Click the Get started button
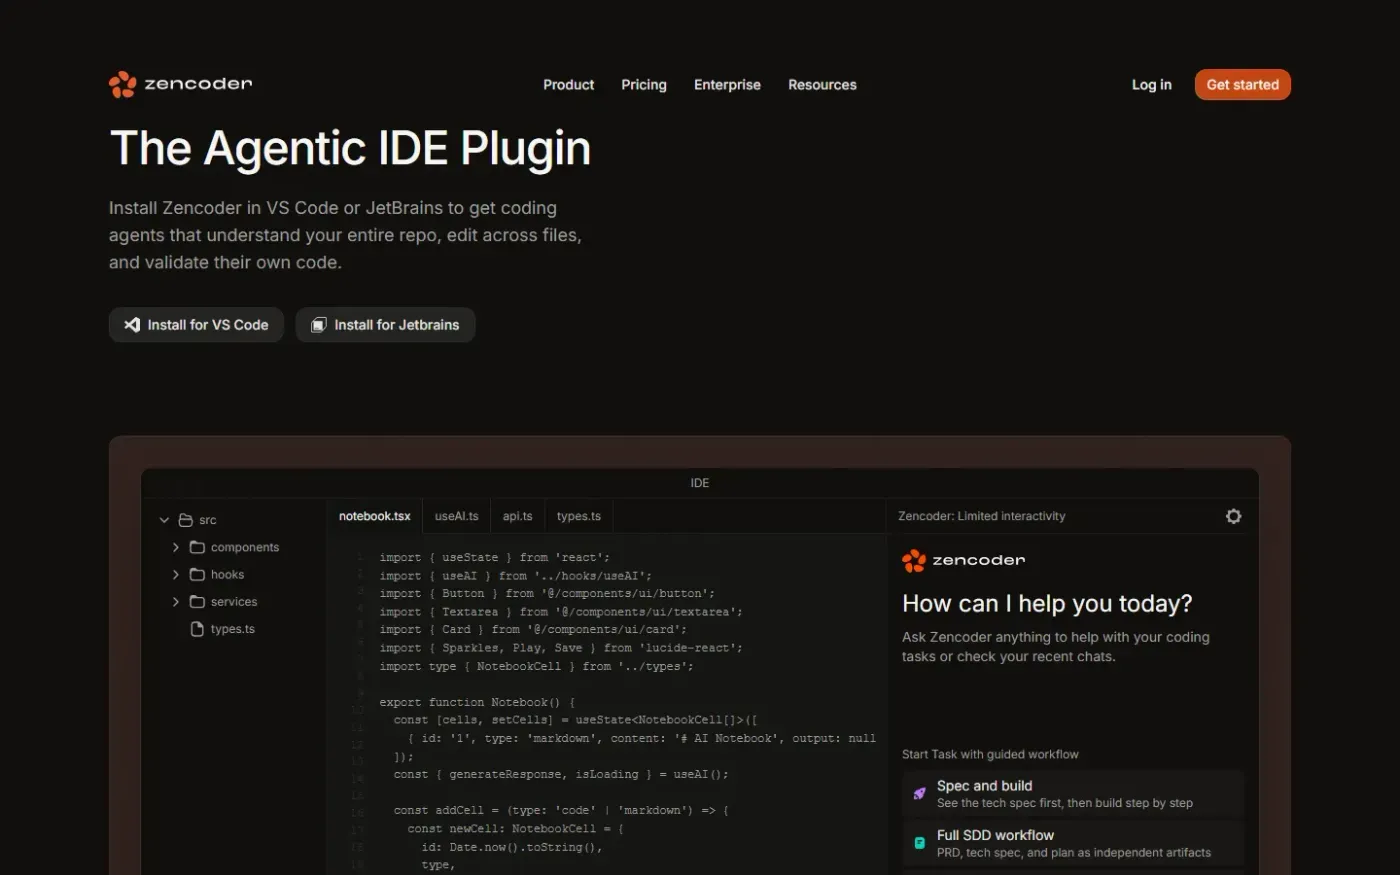The image size is (1400, 875). (x=1242, y=85)
